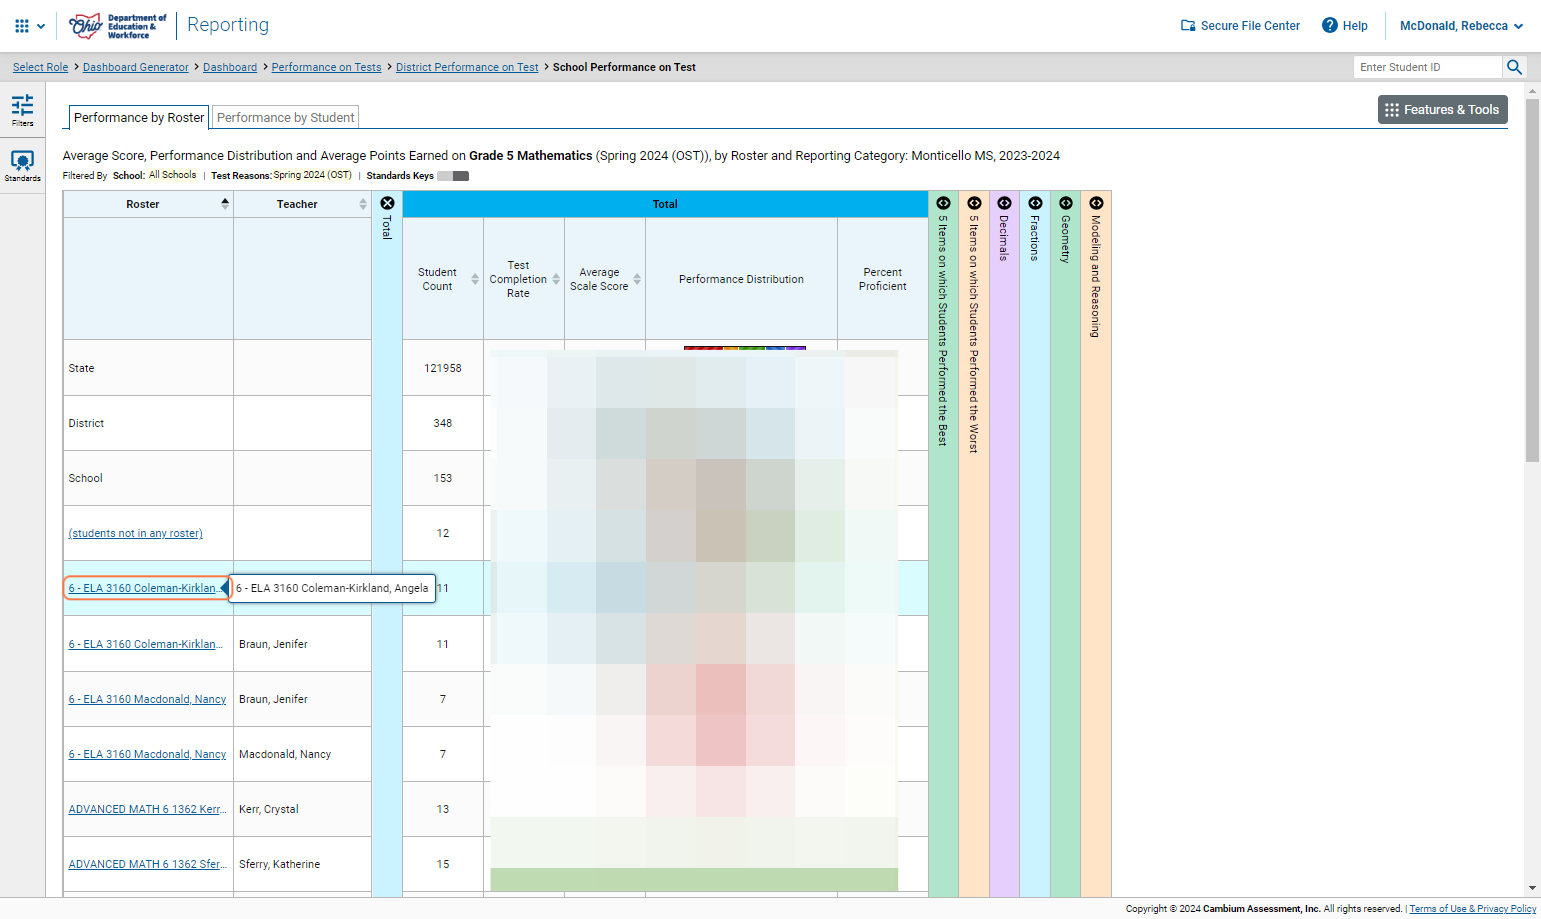Select the School row label
This screenshot has width=1541, height=919.
coord(85,478)
